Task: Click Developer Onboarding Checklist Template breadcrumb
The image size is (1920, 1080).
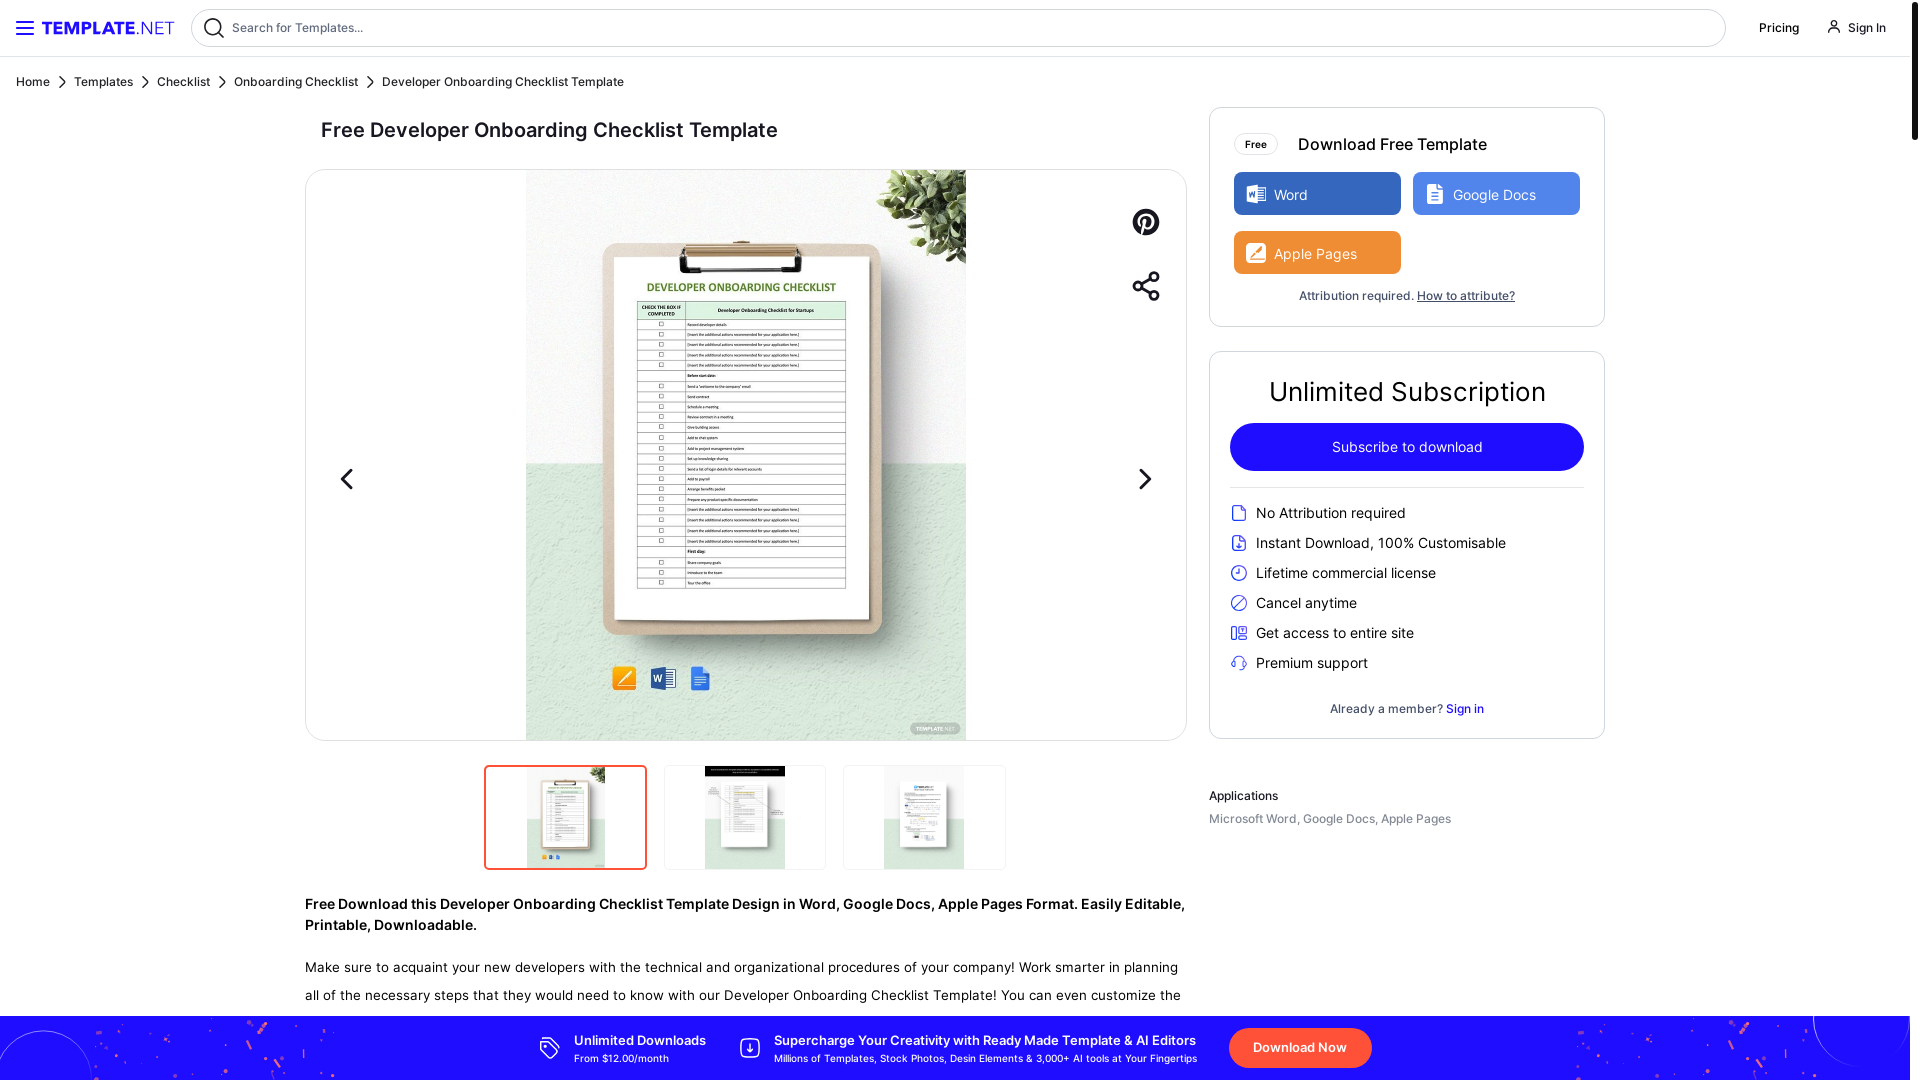Action: pos(503,82)
